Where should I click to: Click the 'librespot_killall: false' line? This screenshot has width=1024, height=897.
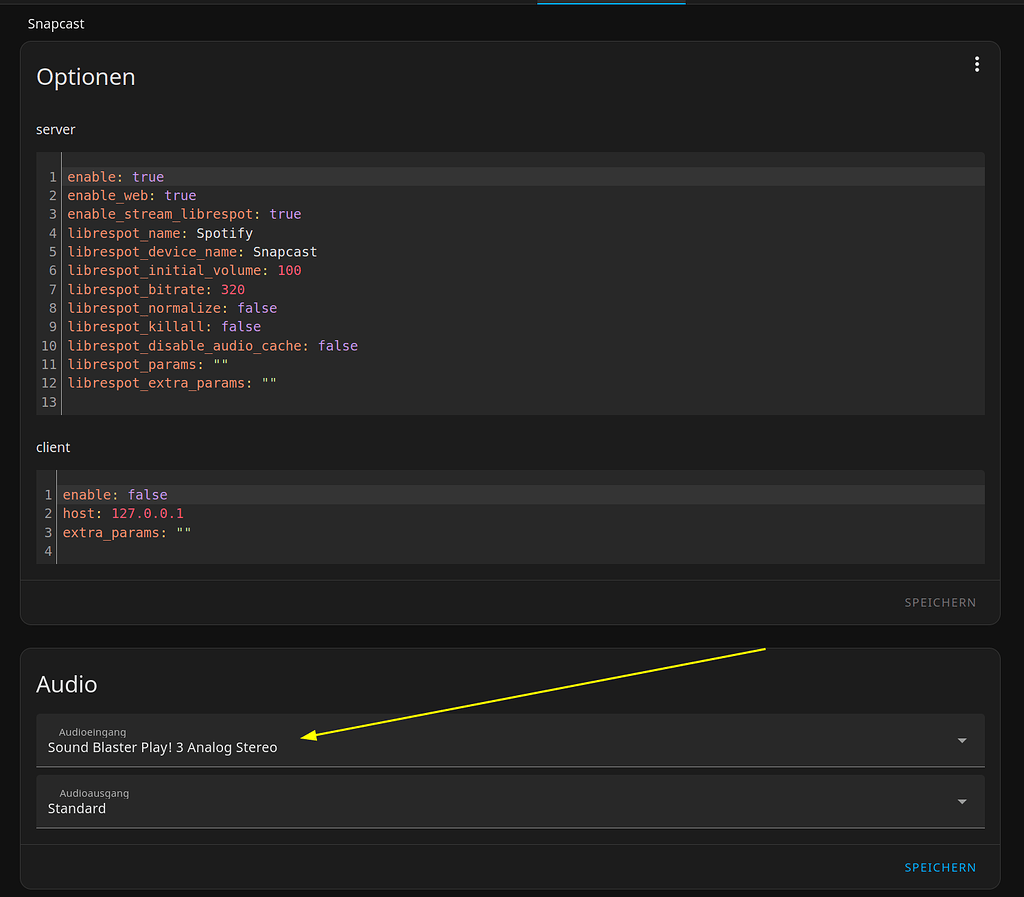(163, 327)
